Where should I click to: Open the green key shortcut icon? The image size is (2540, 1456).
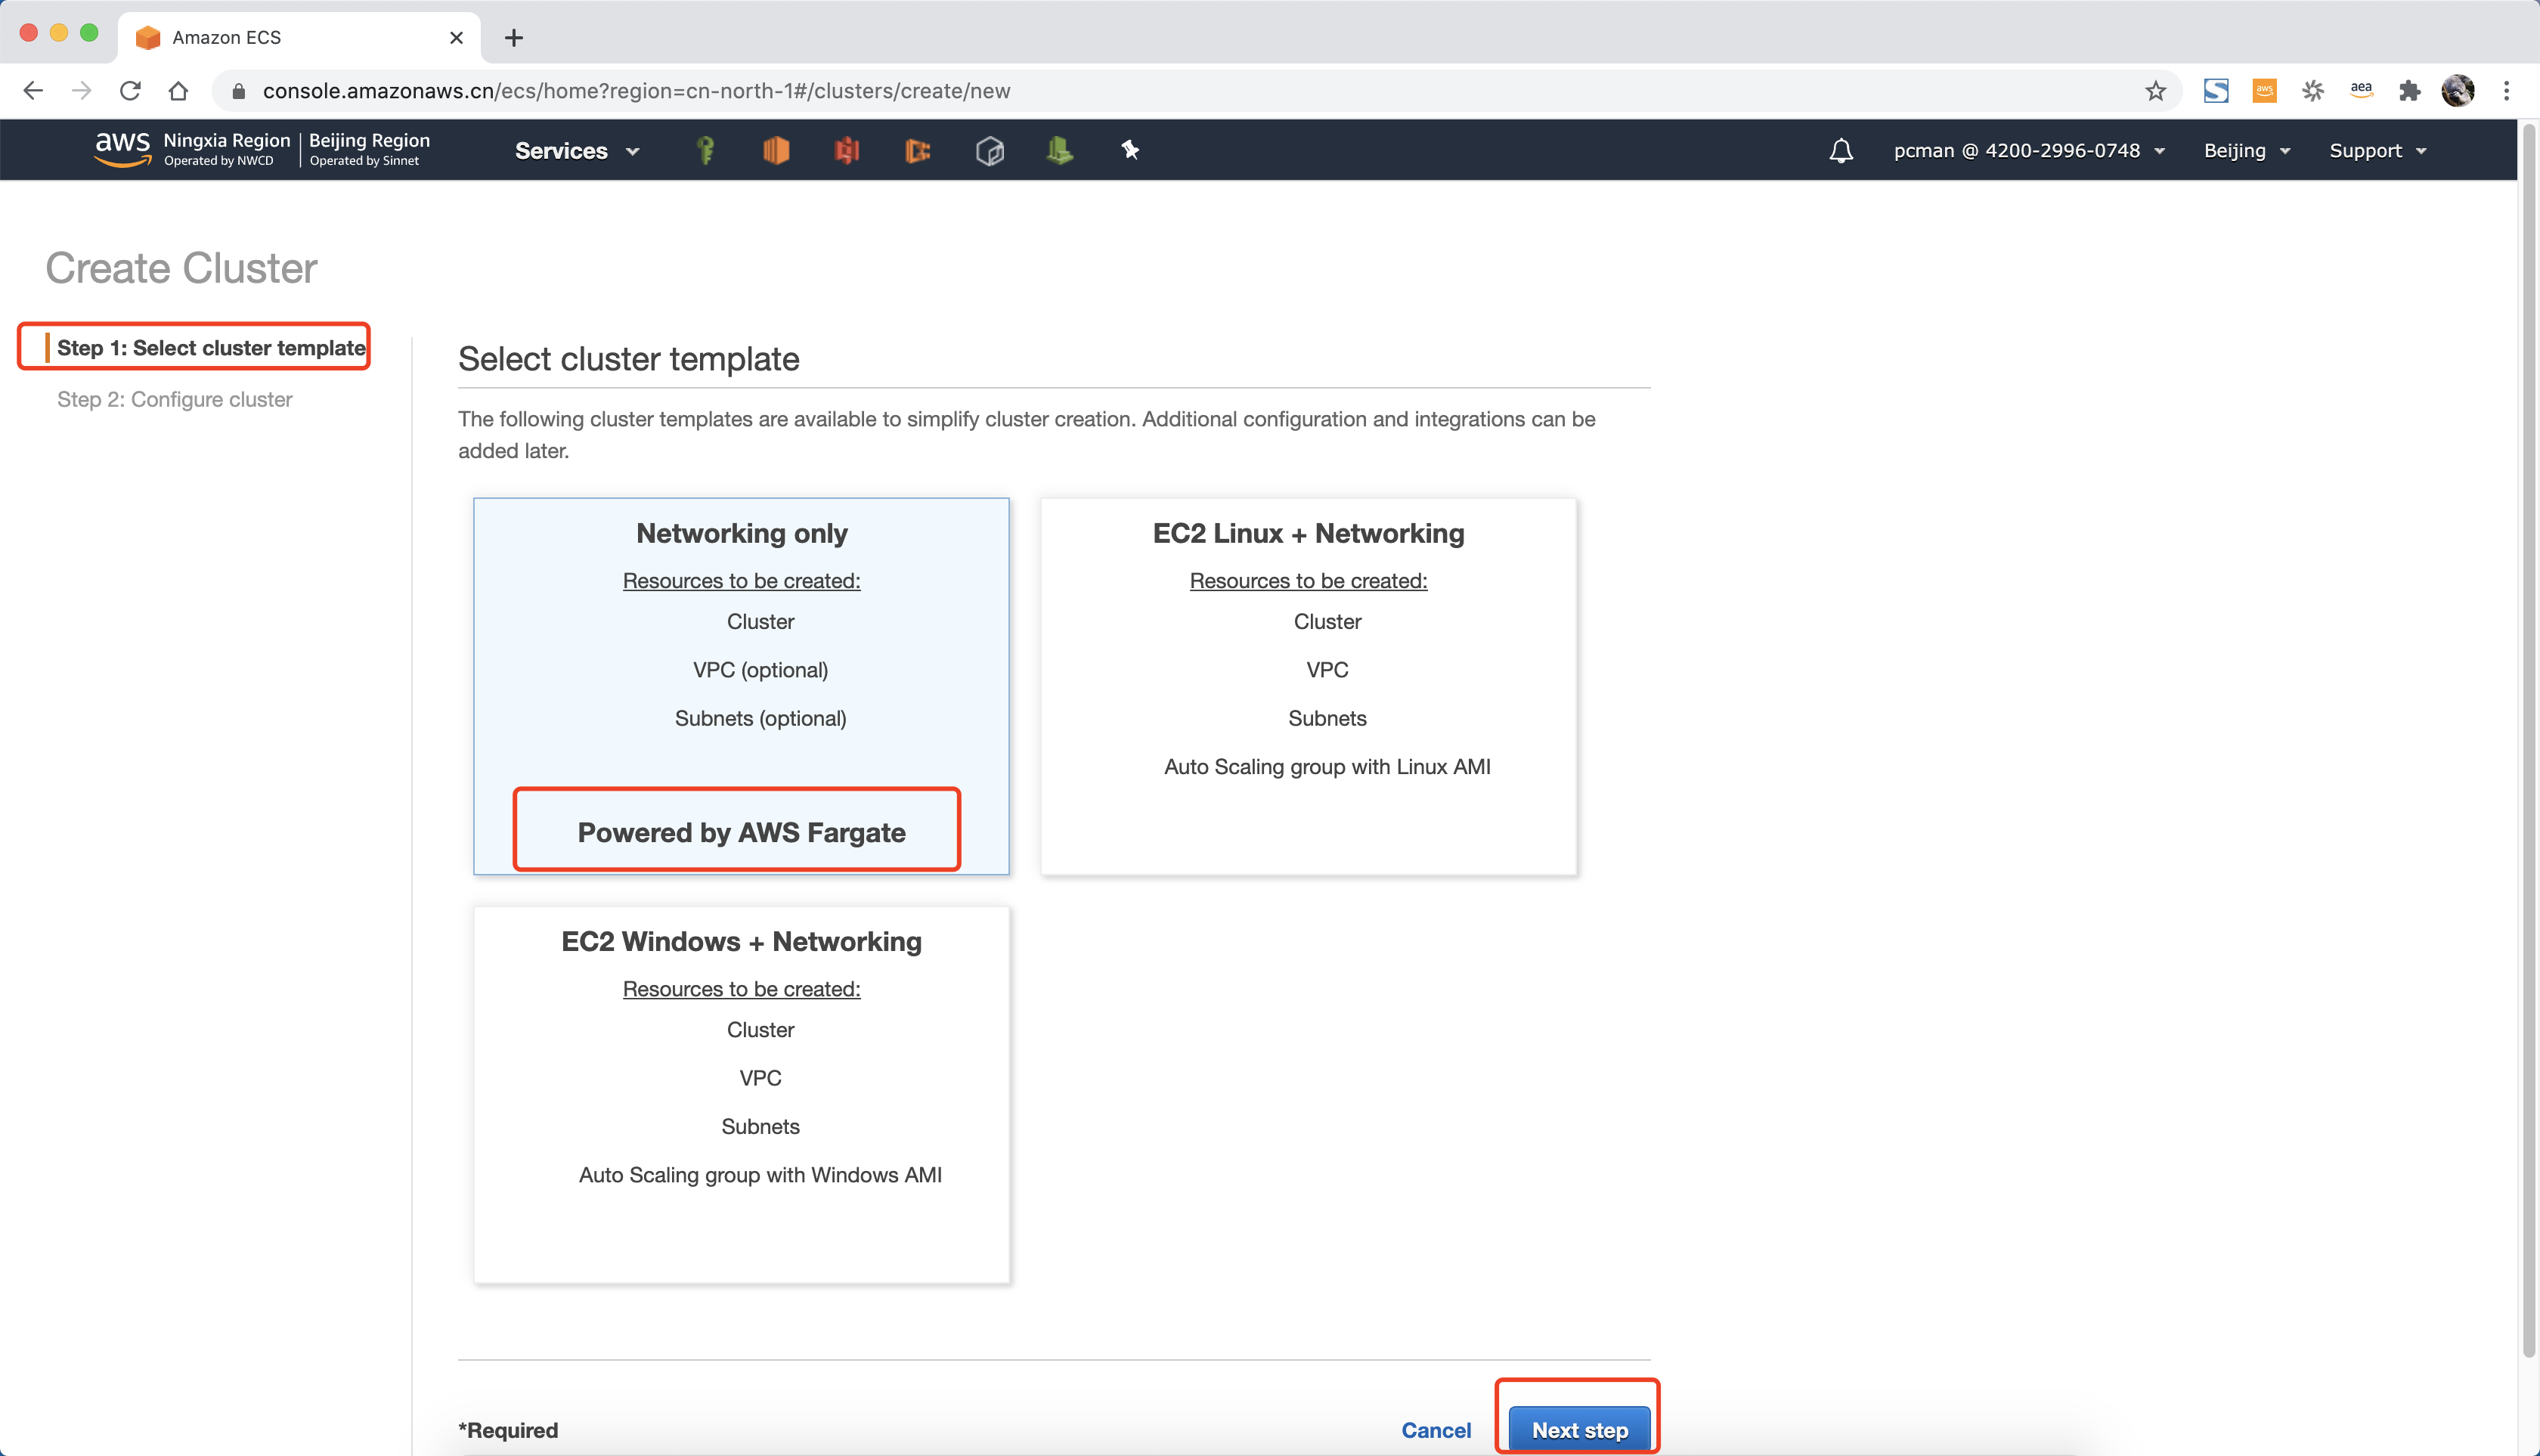pyautogui.click(x=705, y=150)
